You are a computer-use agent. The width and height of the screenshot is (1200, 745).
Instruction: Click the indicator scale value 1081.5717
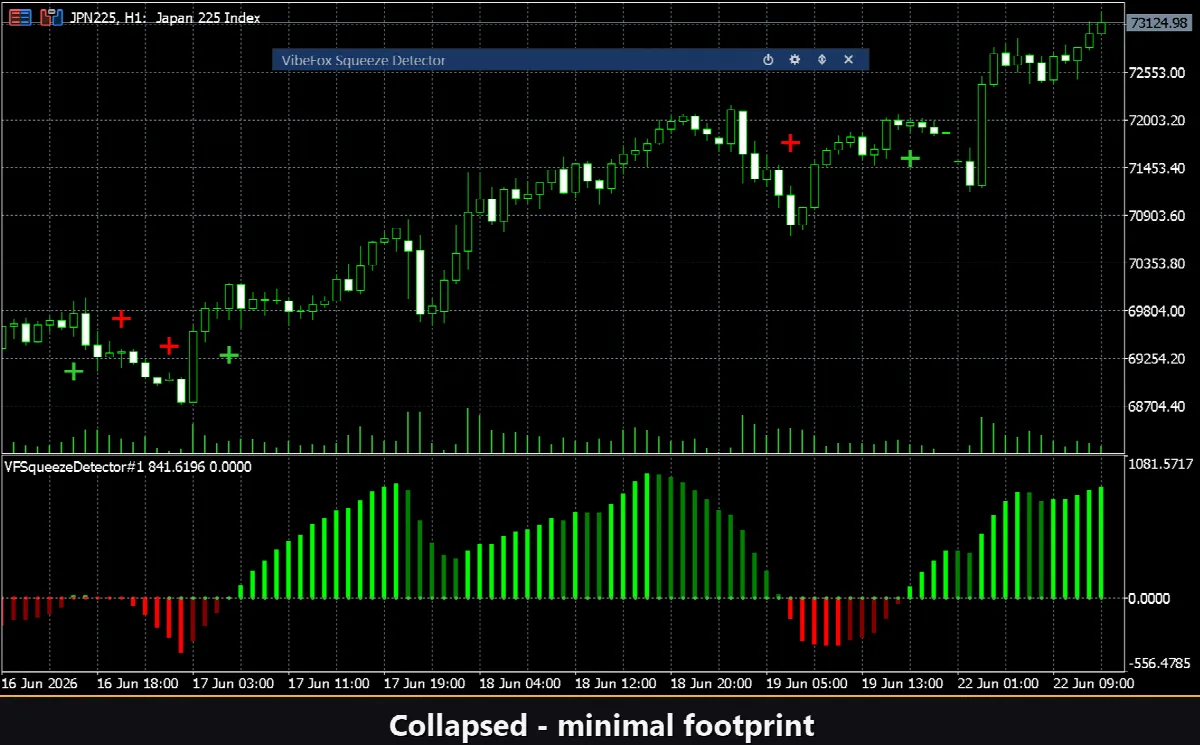(1162, 464)
